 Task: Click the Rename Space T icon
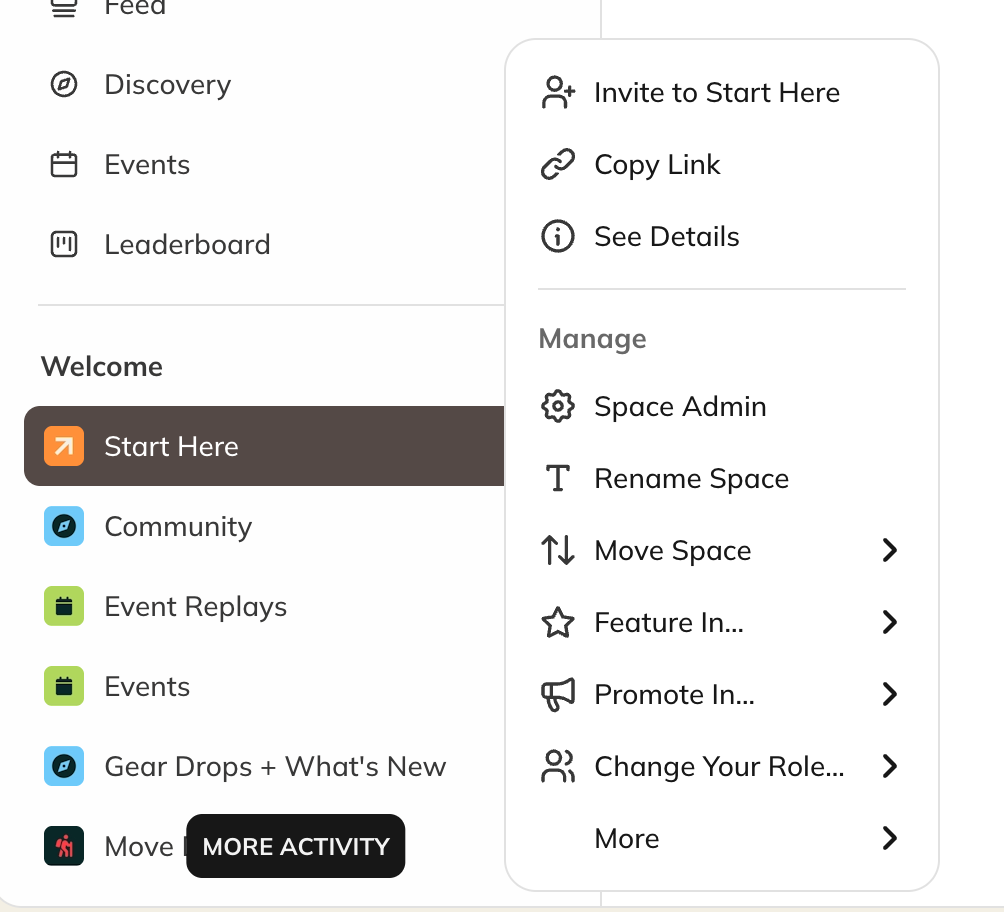[x=558, y=478]
